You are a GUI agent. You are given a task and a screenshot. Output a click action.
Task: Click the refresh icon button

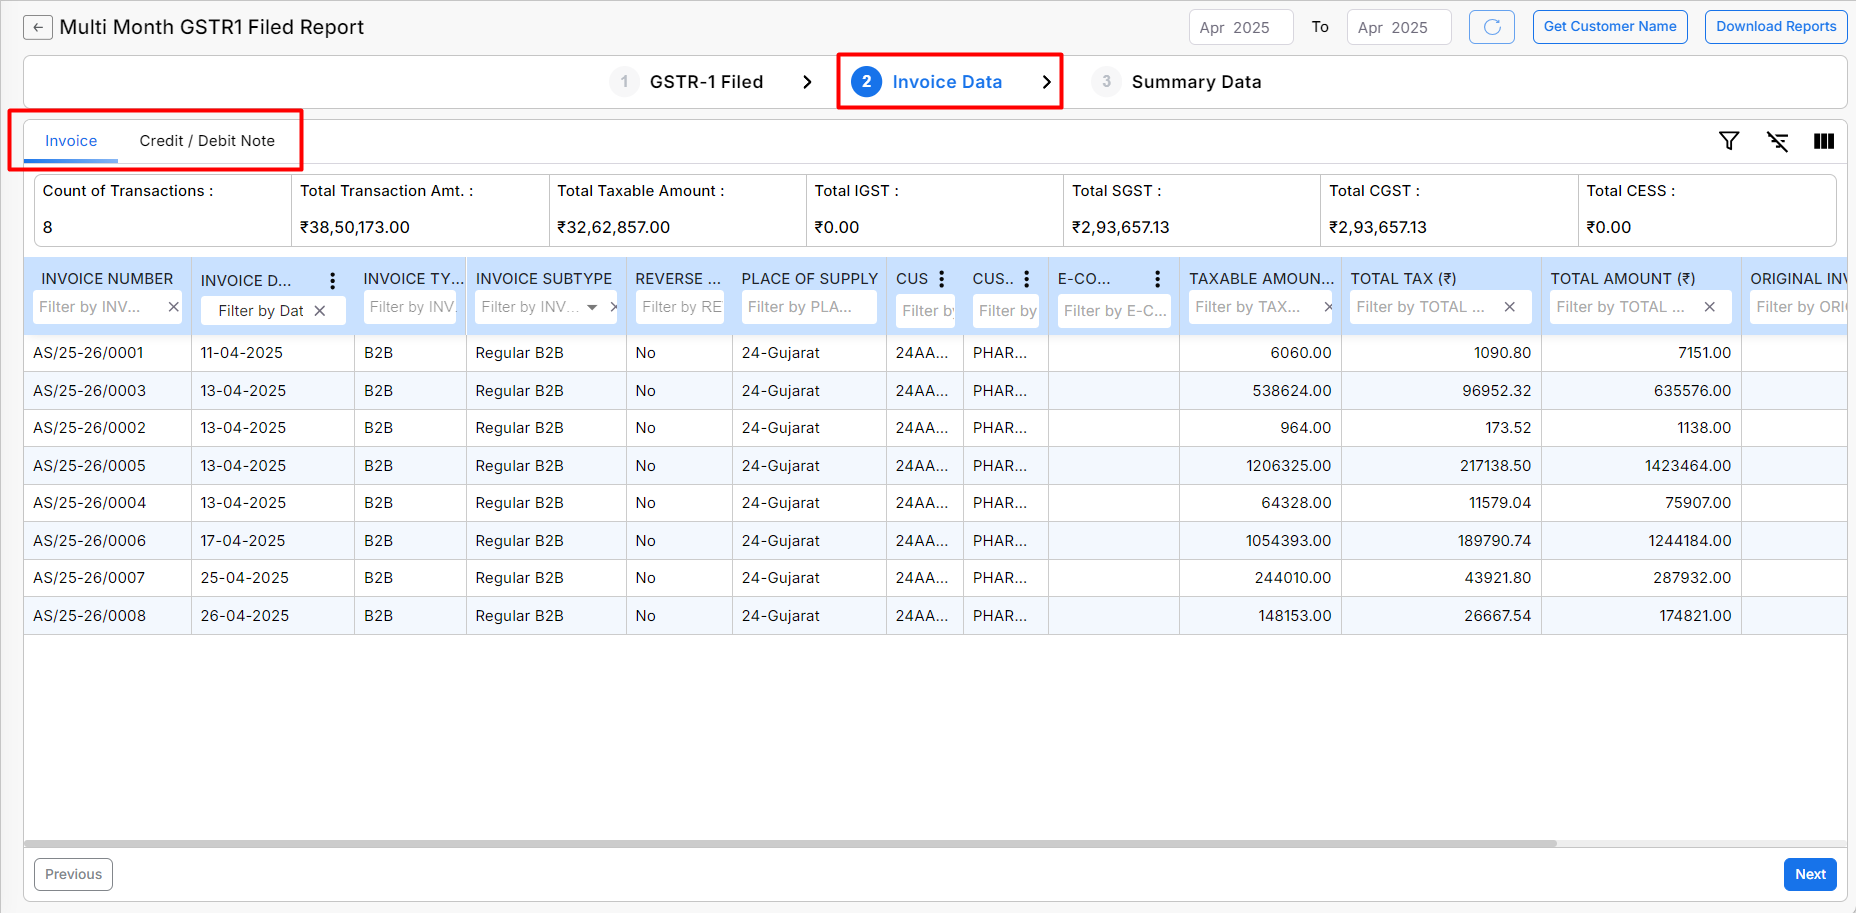tap(1491, 27)
